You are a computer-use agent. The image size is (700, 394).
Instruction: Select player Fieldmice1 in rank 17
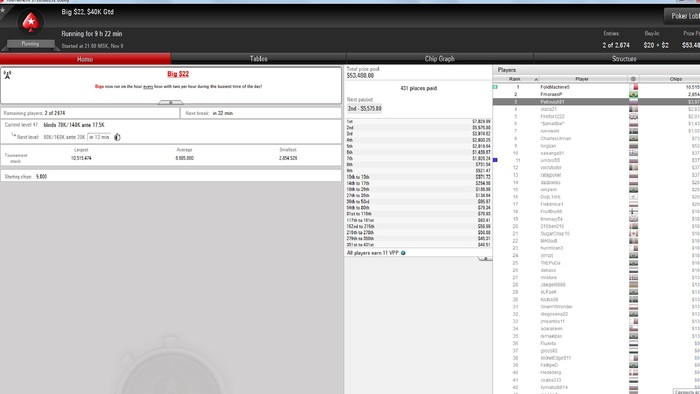tap(552, 204)
